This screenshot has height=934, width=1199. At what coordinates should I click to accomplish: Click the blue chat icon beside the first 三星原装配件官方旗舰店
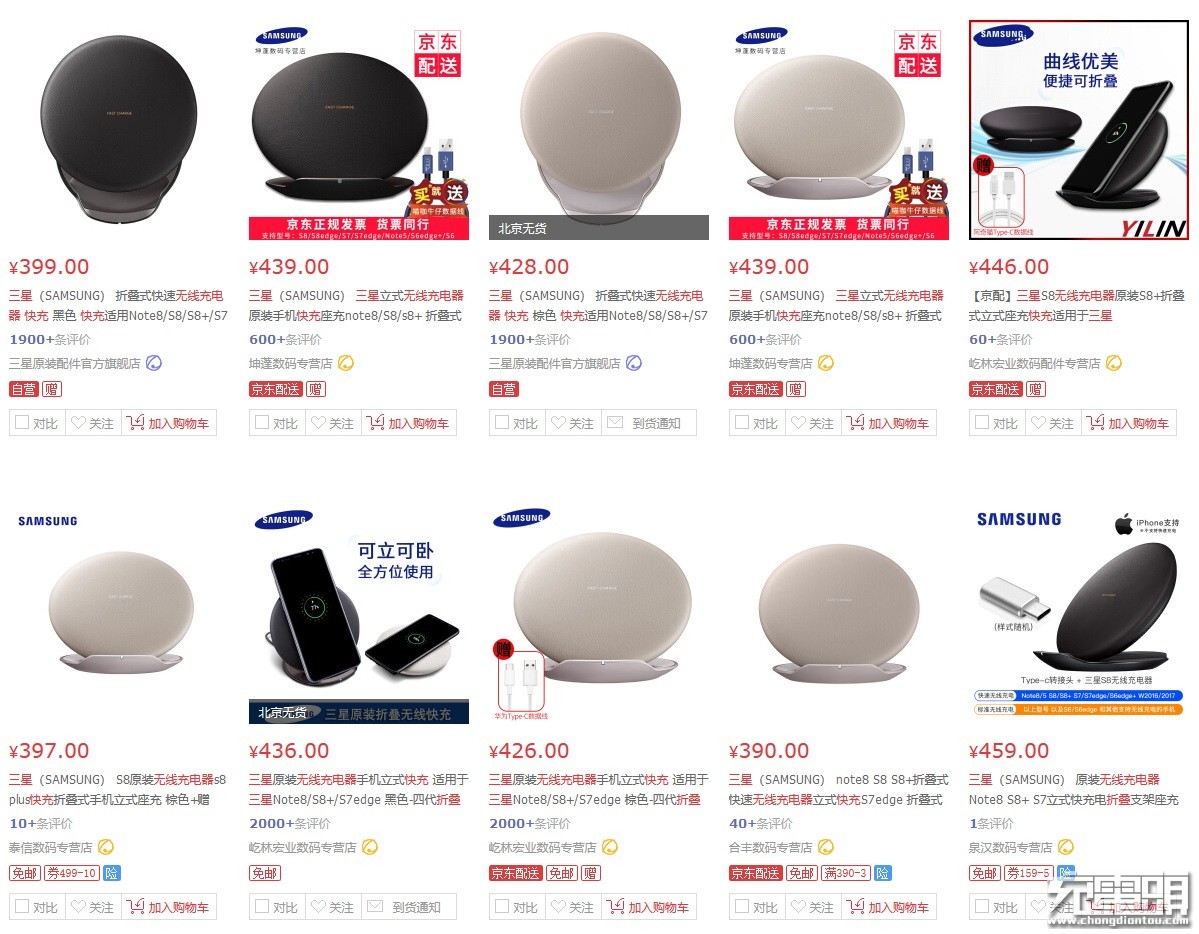154,363
